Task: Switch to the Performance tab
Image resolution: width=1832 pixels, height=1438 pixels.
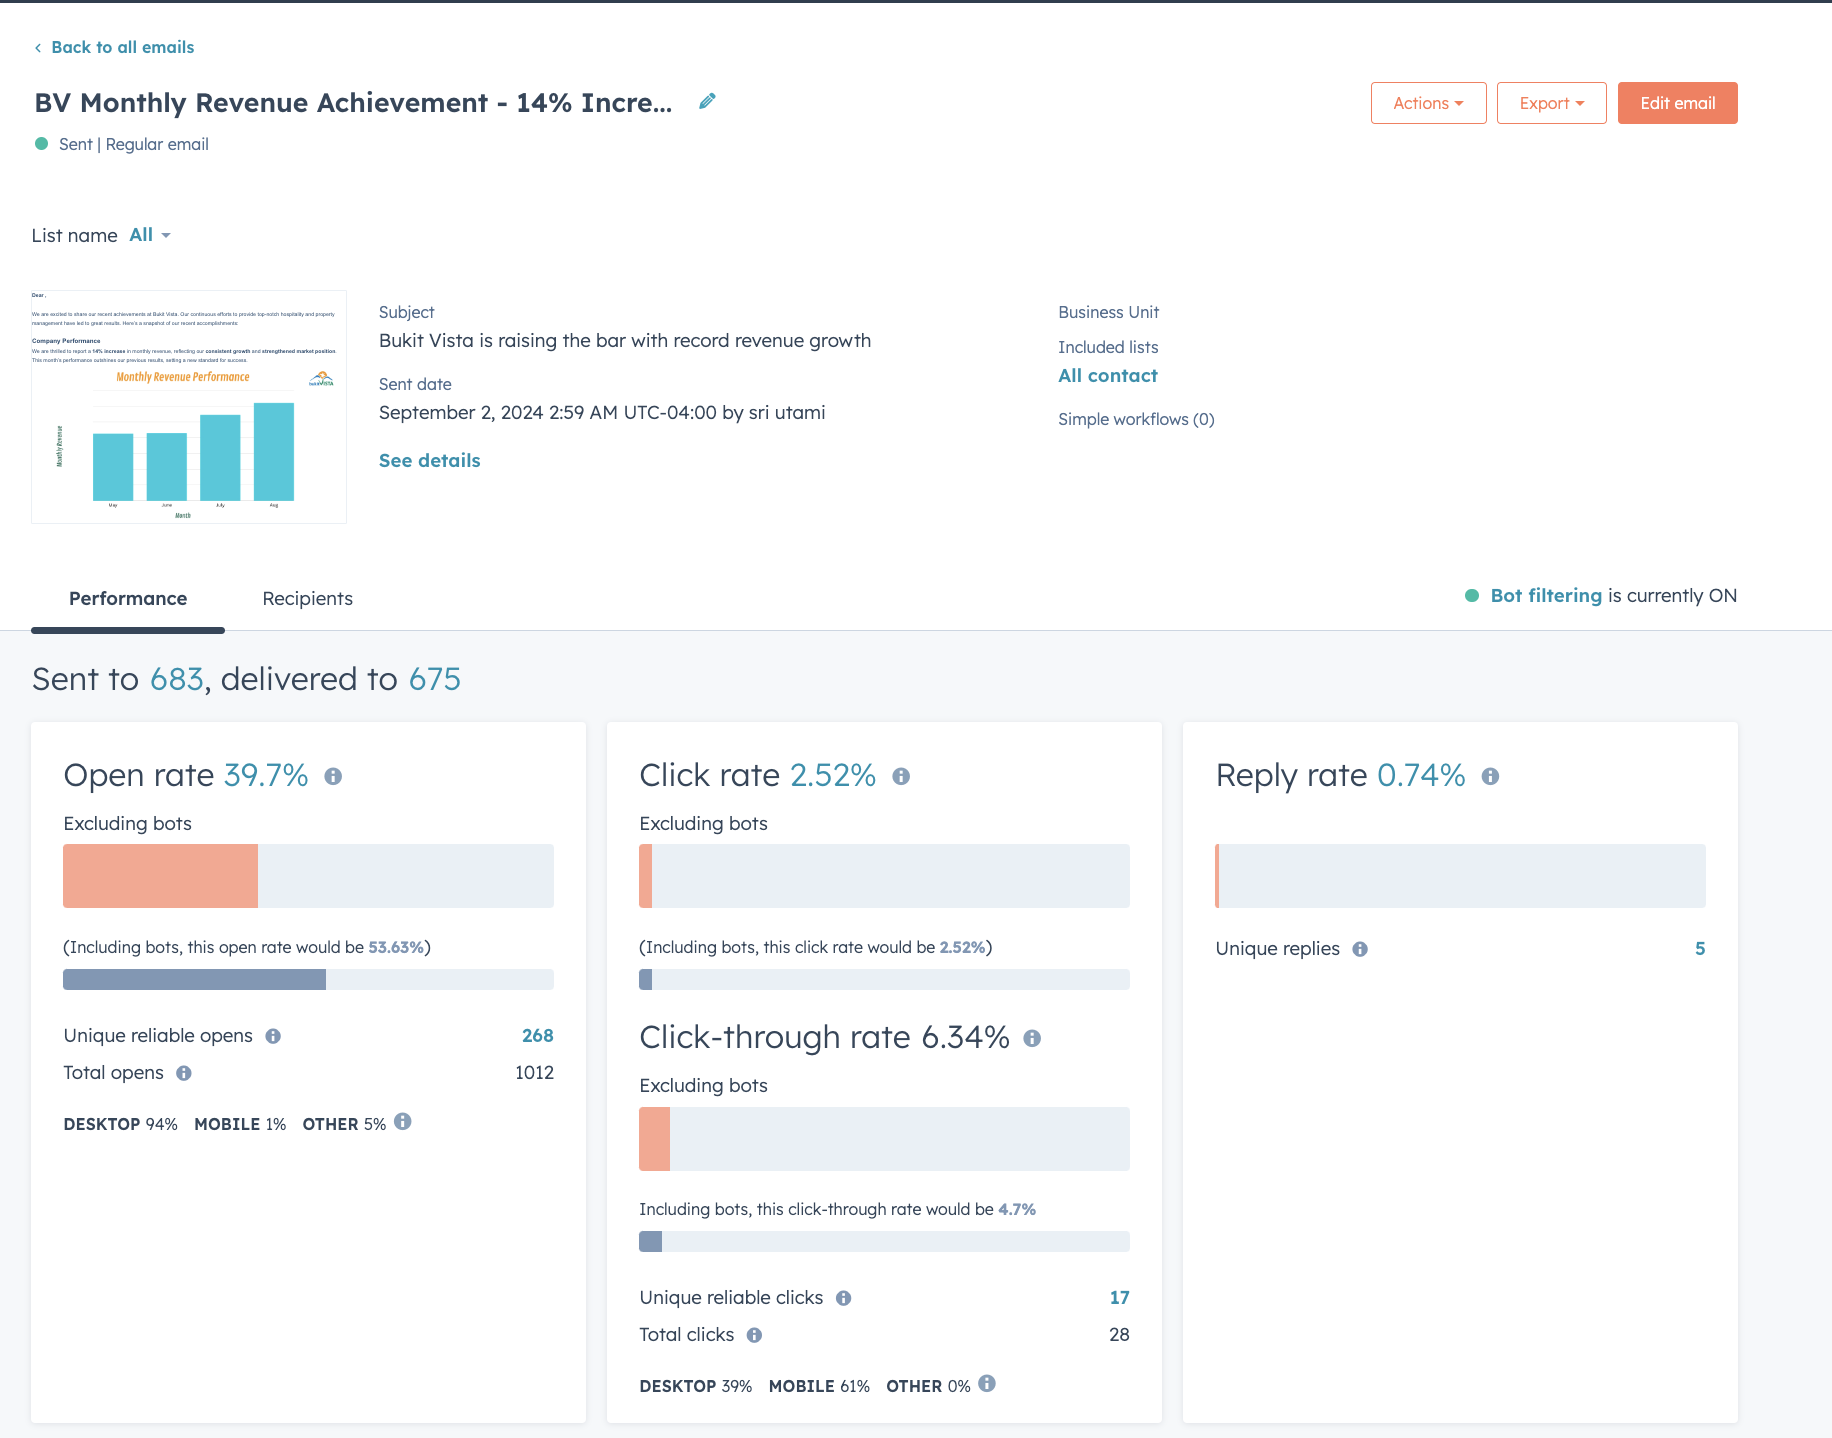Action: click(x=128, y=598)
